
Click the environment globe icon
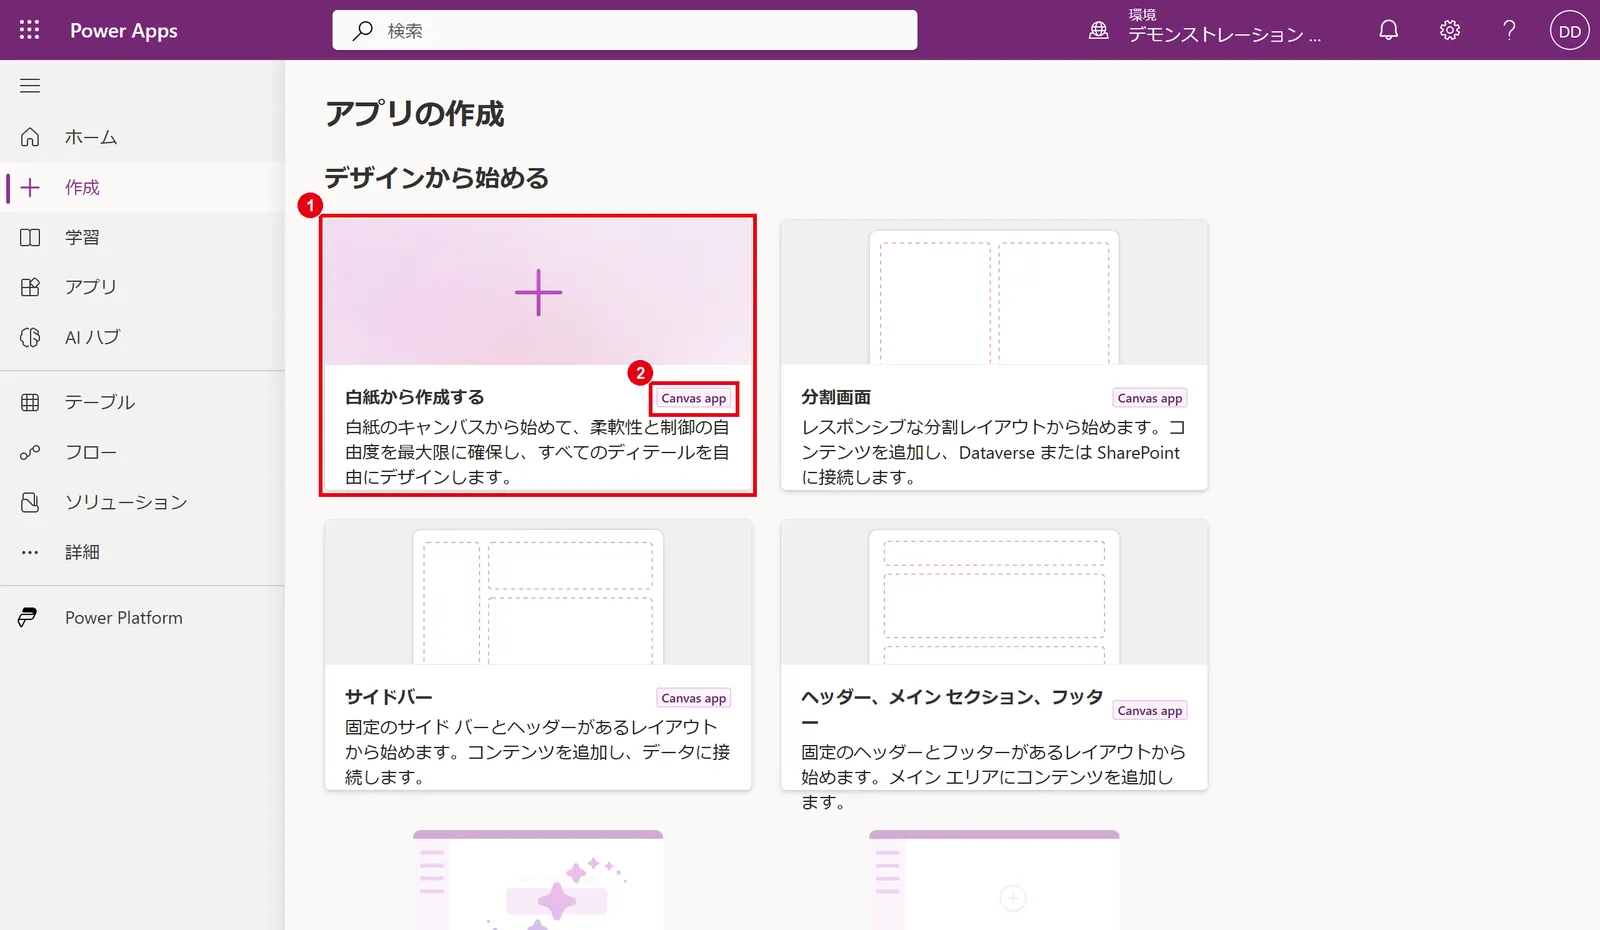pyautogui.click(x=1099, y=30)
